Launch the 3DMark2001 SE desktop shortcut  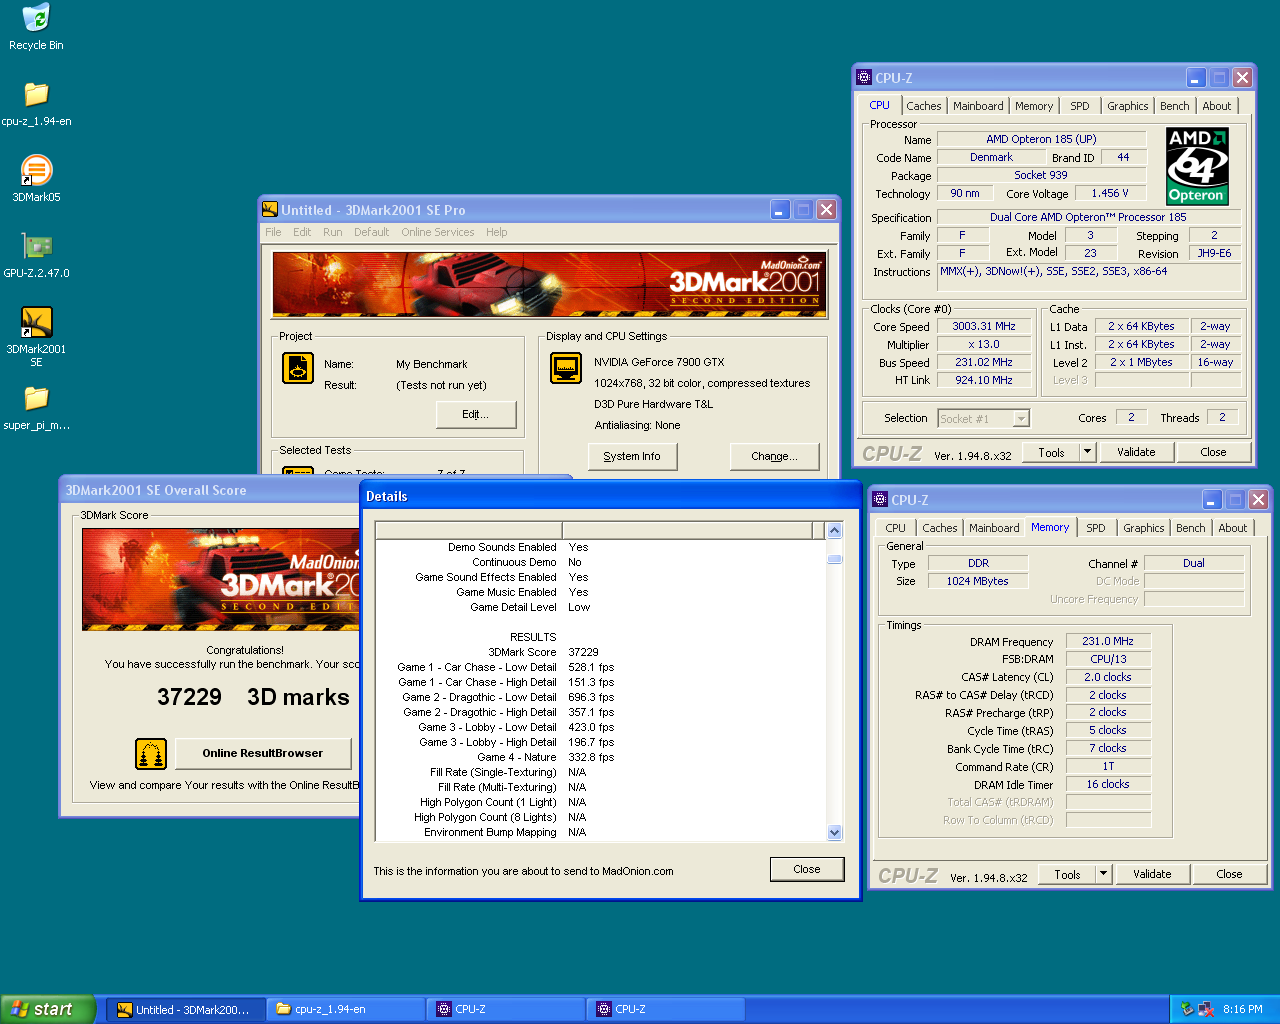[36, 337]
